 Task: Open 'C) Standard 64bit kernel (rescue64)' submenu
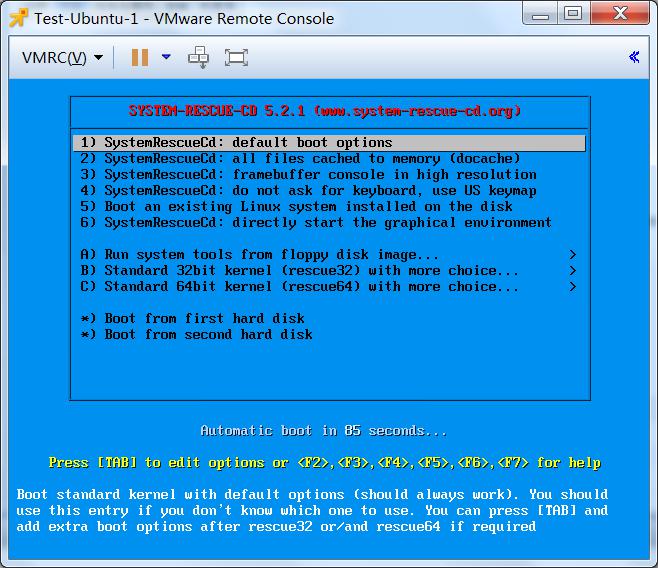(x=329, y=287)
